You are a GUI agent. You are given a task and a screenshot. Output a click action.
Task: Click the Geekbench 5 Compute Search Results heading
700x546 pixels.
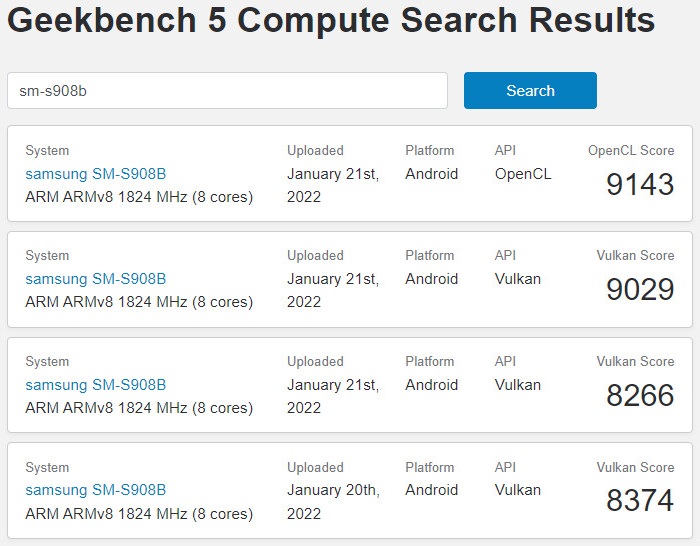pos(331,21)
